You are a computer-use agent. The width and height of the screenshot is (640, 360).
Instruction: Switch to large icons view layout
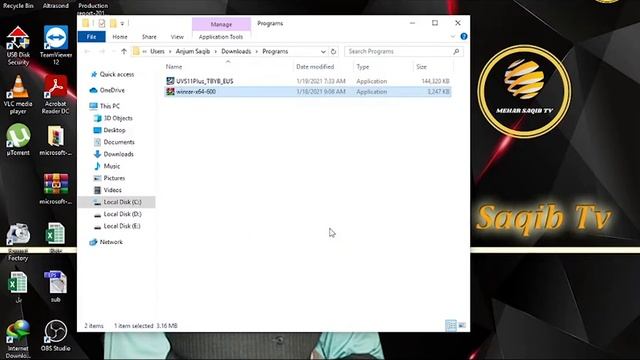[x=462, y=325]
